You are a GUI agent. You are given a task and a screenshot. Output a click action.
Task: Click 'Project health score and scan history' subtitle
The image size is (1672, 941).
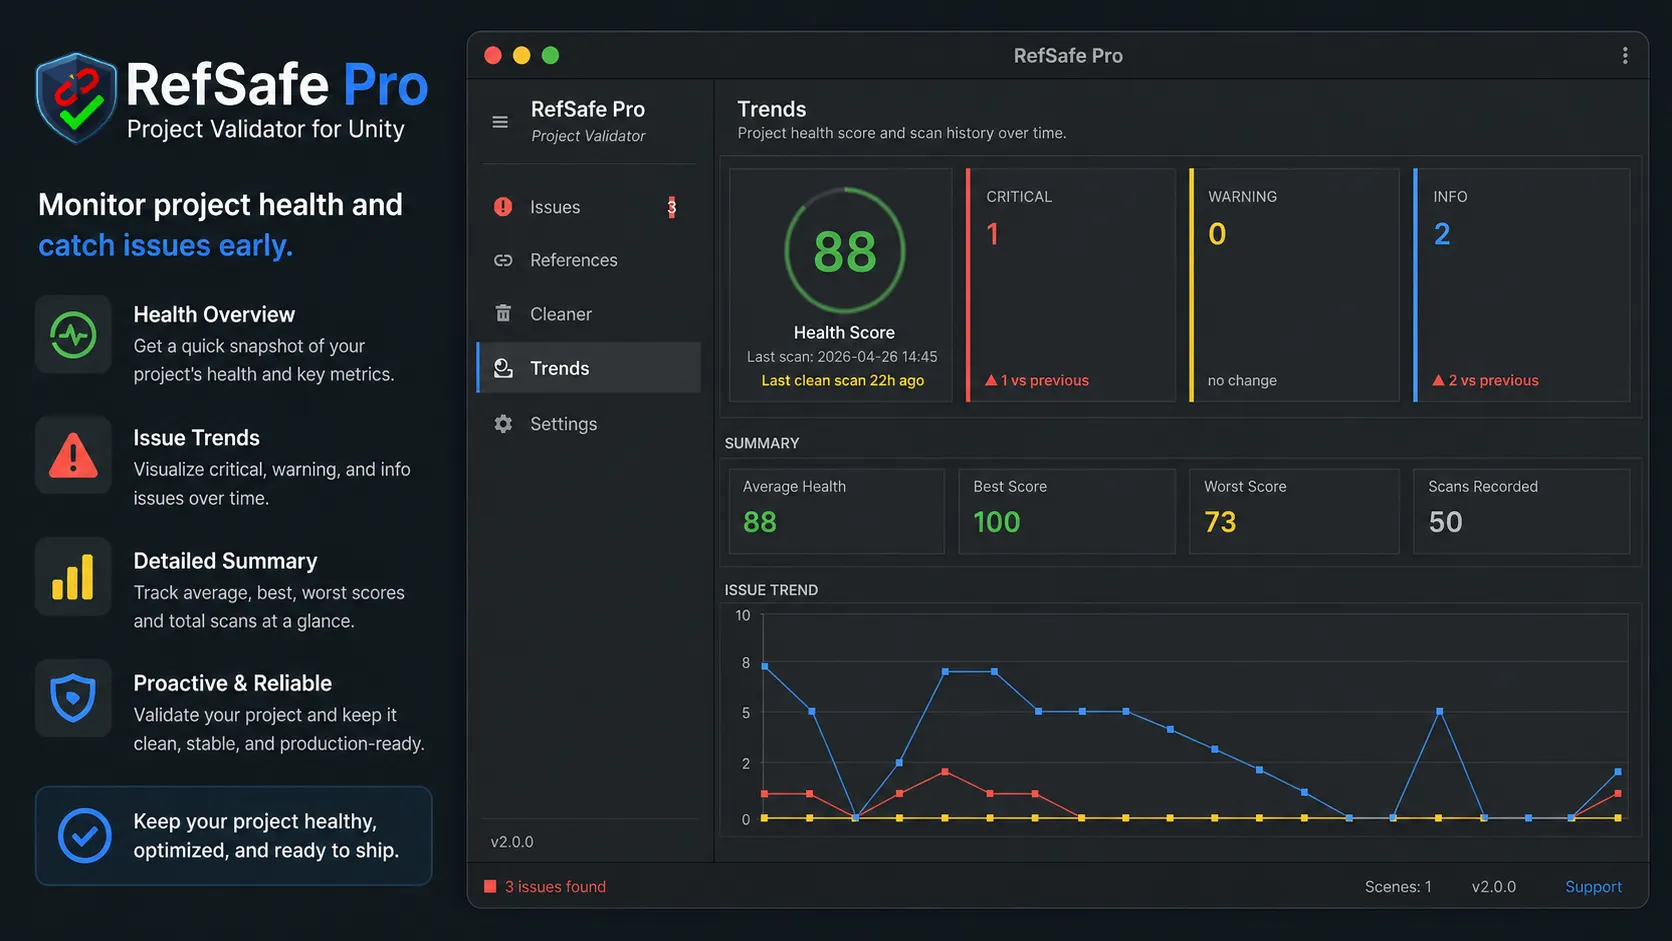coord(902,133)
